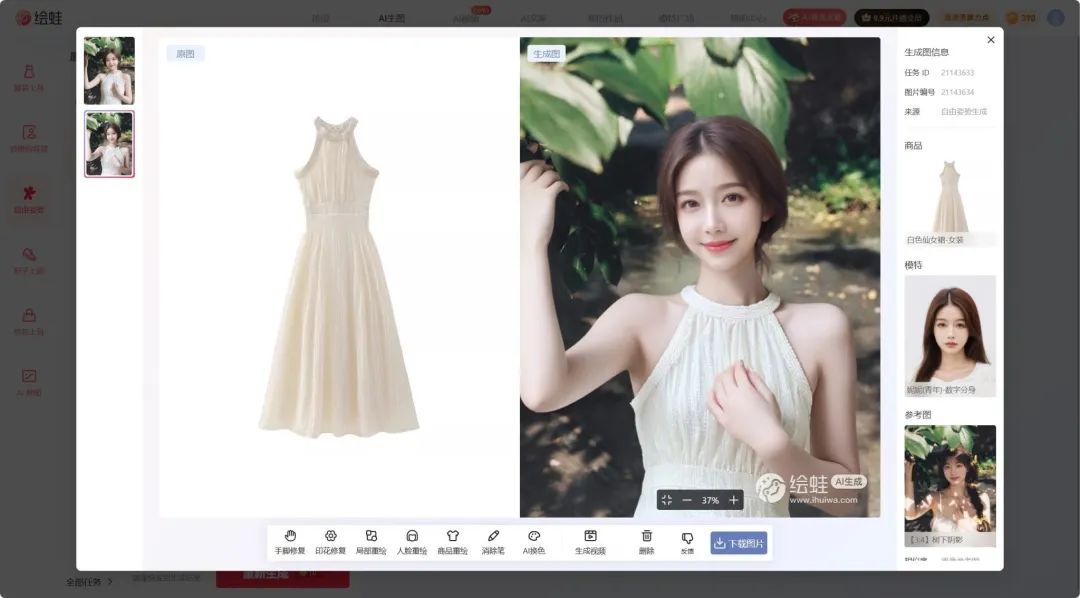The image size is (1080, 598).
Task: Click the task ID value 21143633
Action: (x=957, y=72)
